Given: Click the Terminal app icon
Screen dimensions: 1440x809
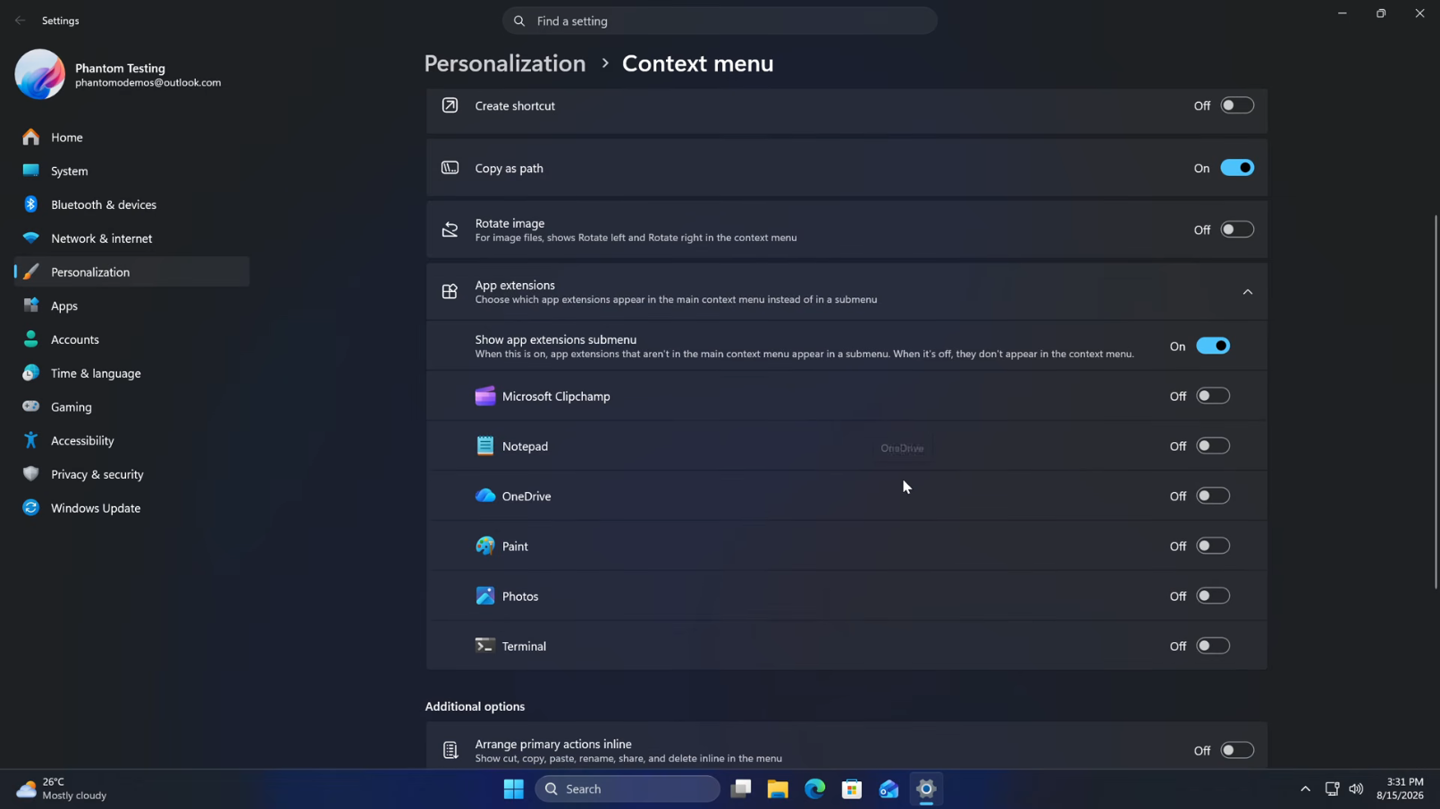Looking at the screenshot, I should click(x=485, y=646).
